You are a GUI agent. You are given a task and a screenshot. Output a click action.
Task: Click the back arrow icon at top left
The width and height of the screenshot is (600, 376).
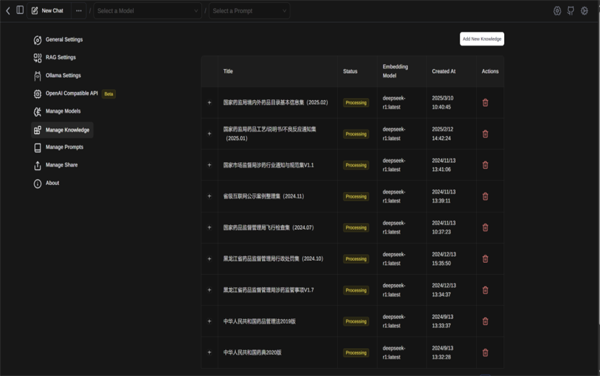point(8,11)
